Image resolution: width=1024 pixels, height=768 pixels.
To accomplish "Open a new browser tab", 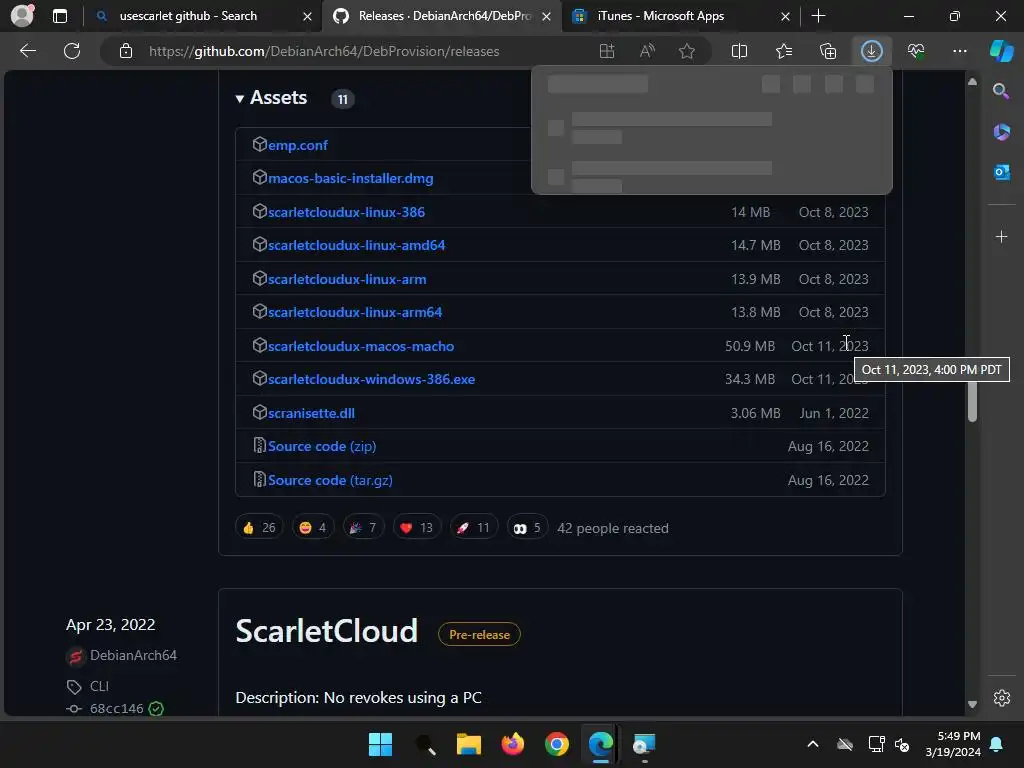I will pos(818,16).
